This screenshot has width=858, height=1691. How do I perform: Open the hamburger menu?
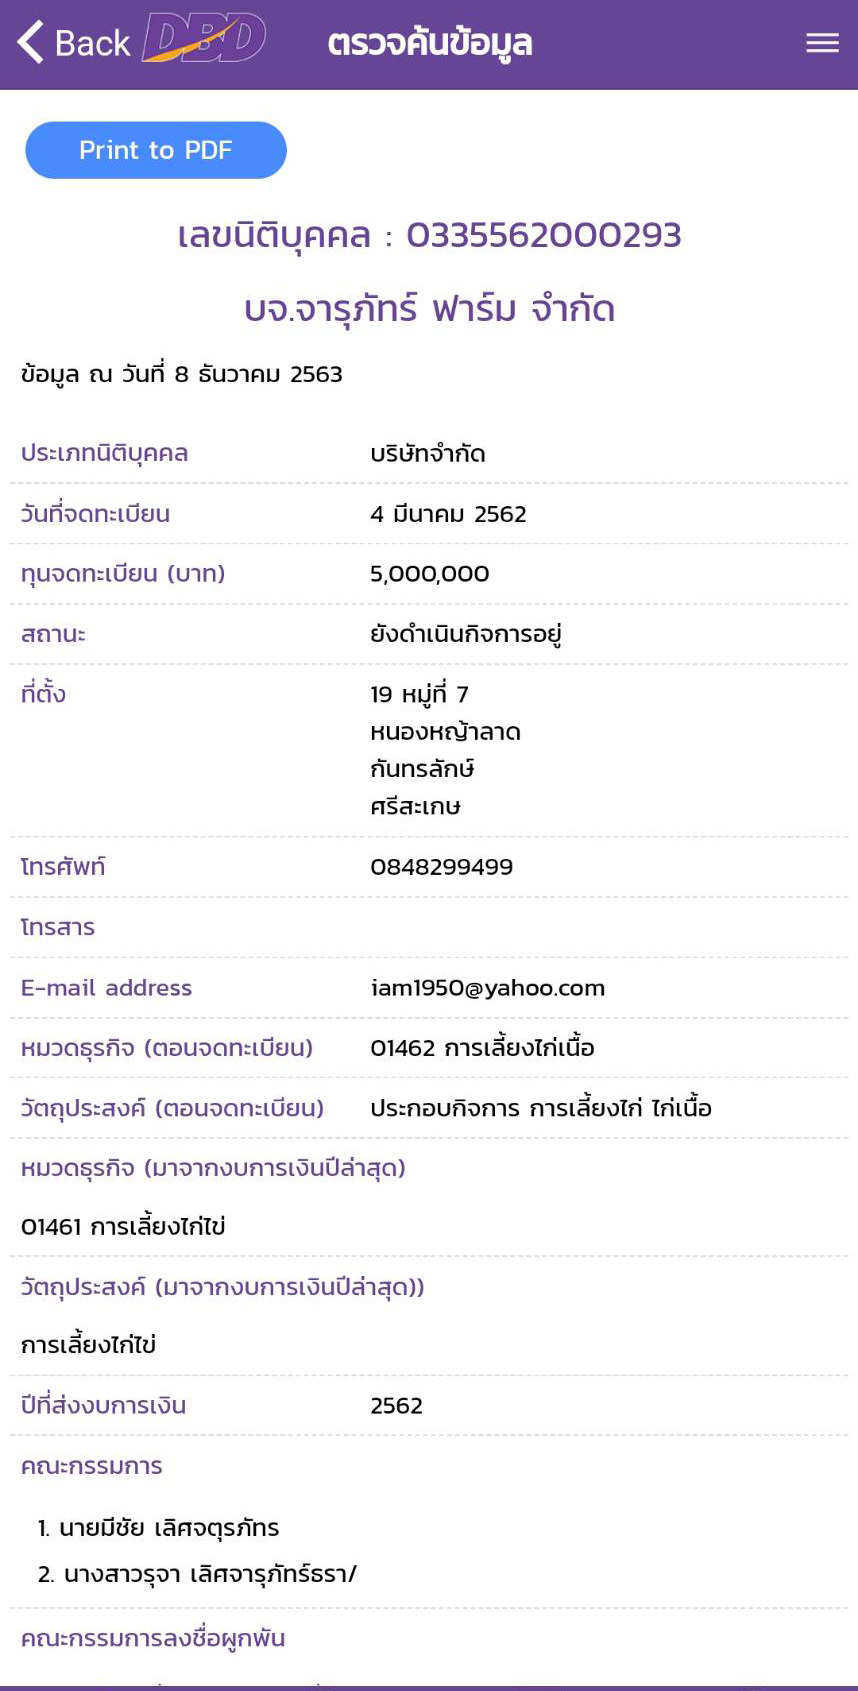822,42
